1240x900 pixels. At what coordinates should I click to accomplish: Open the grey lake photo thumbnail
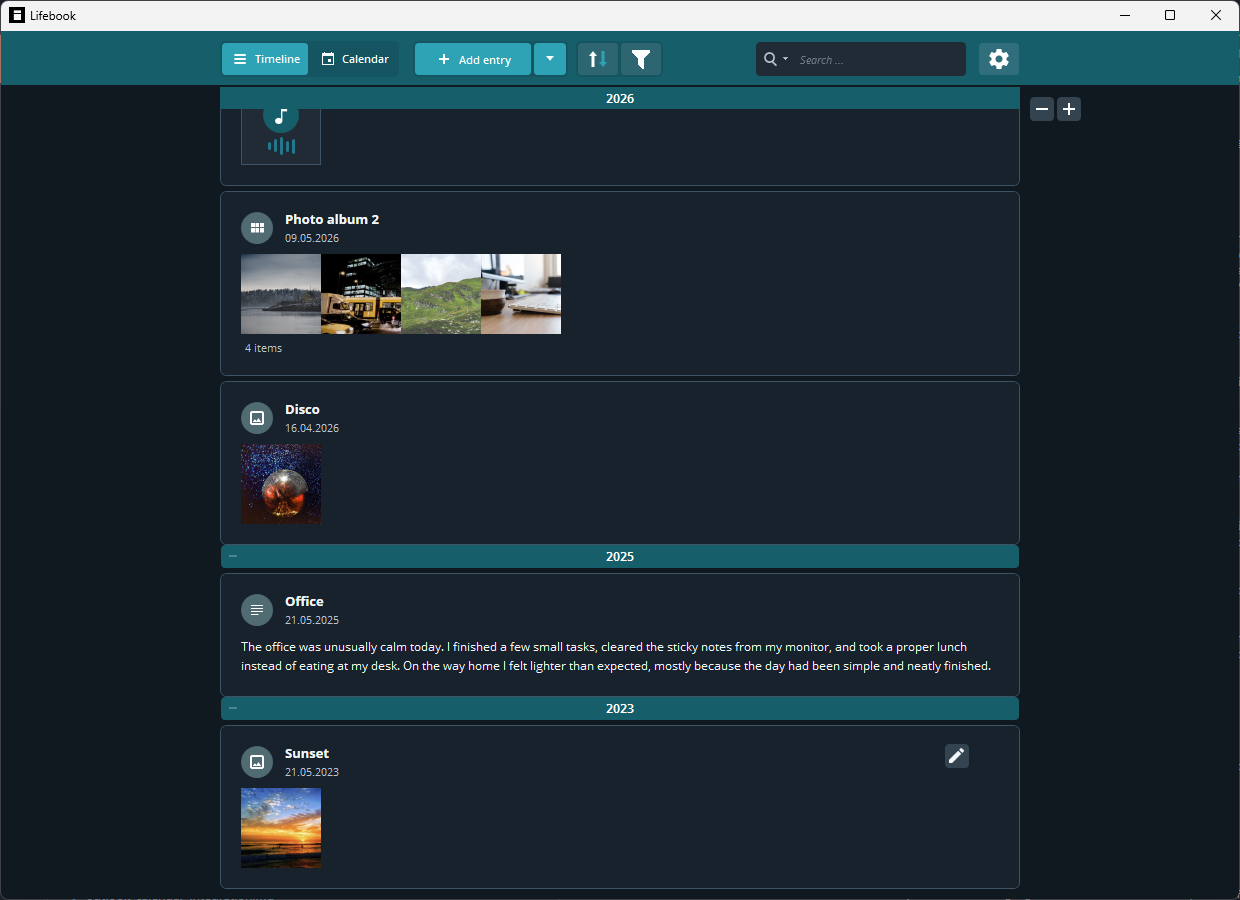tap(281, 294)
